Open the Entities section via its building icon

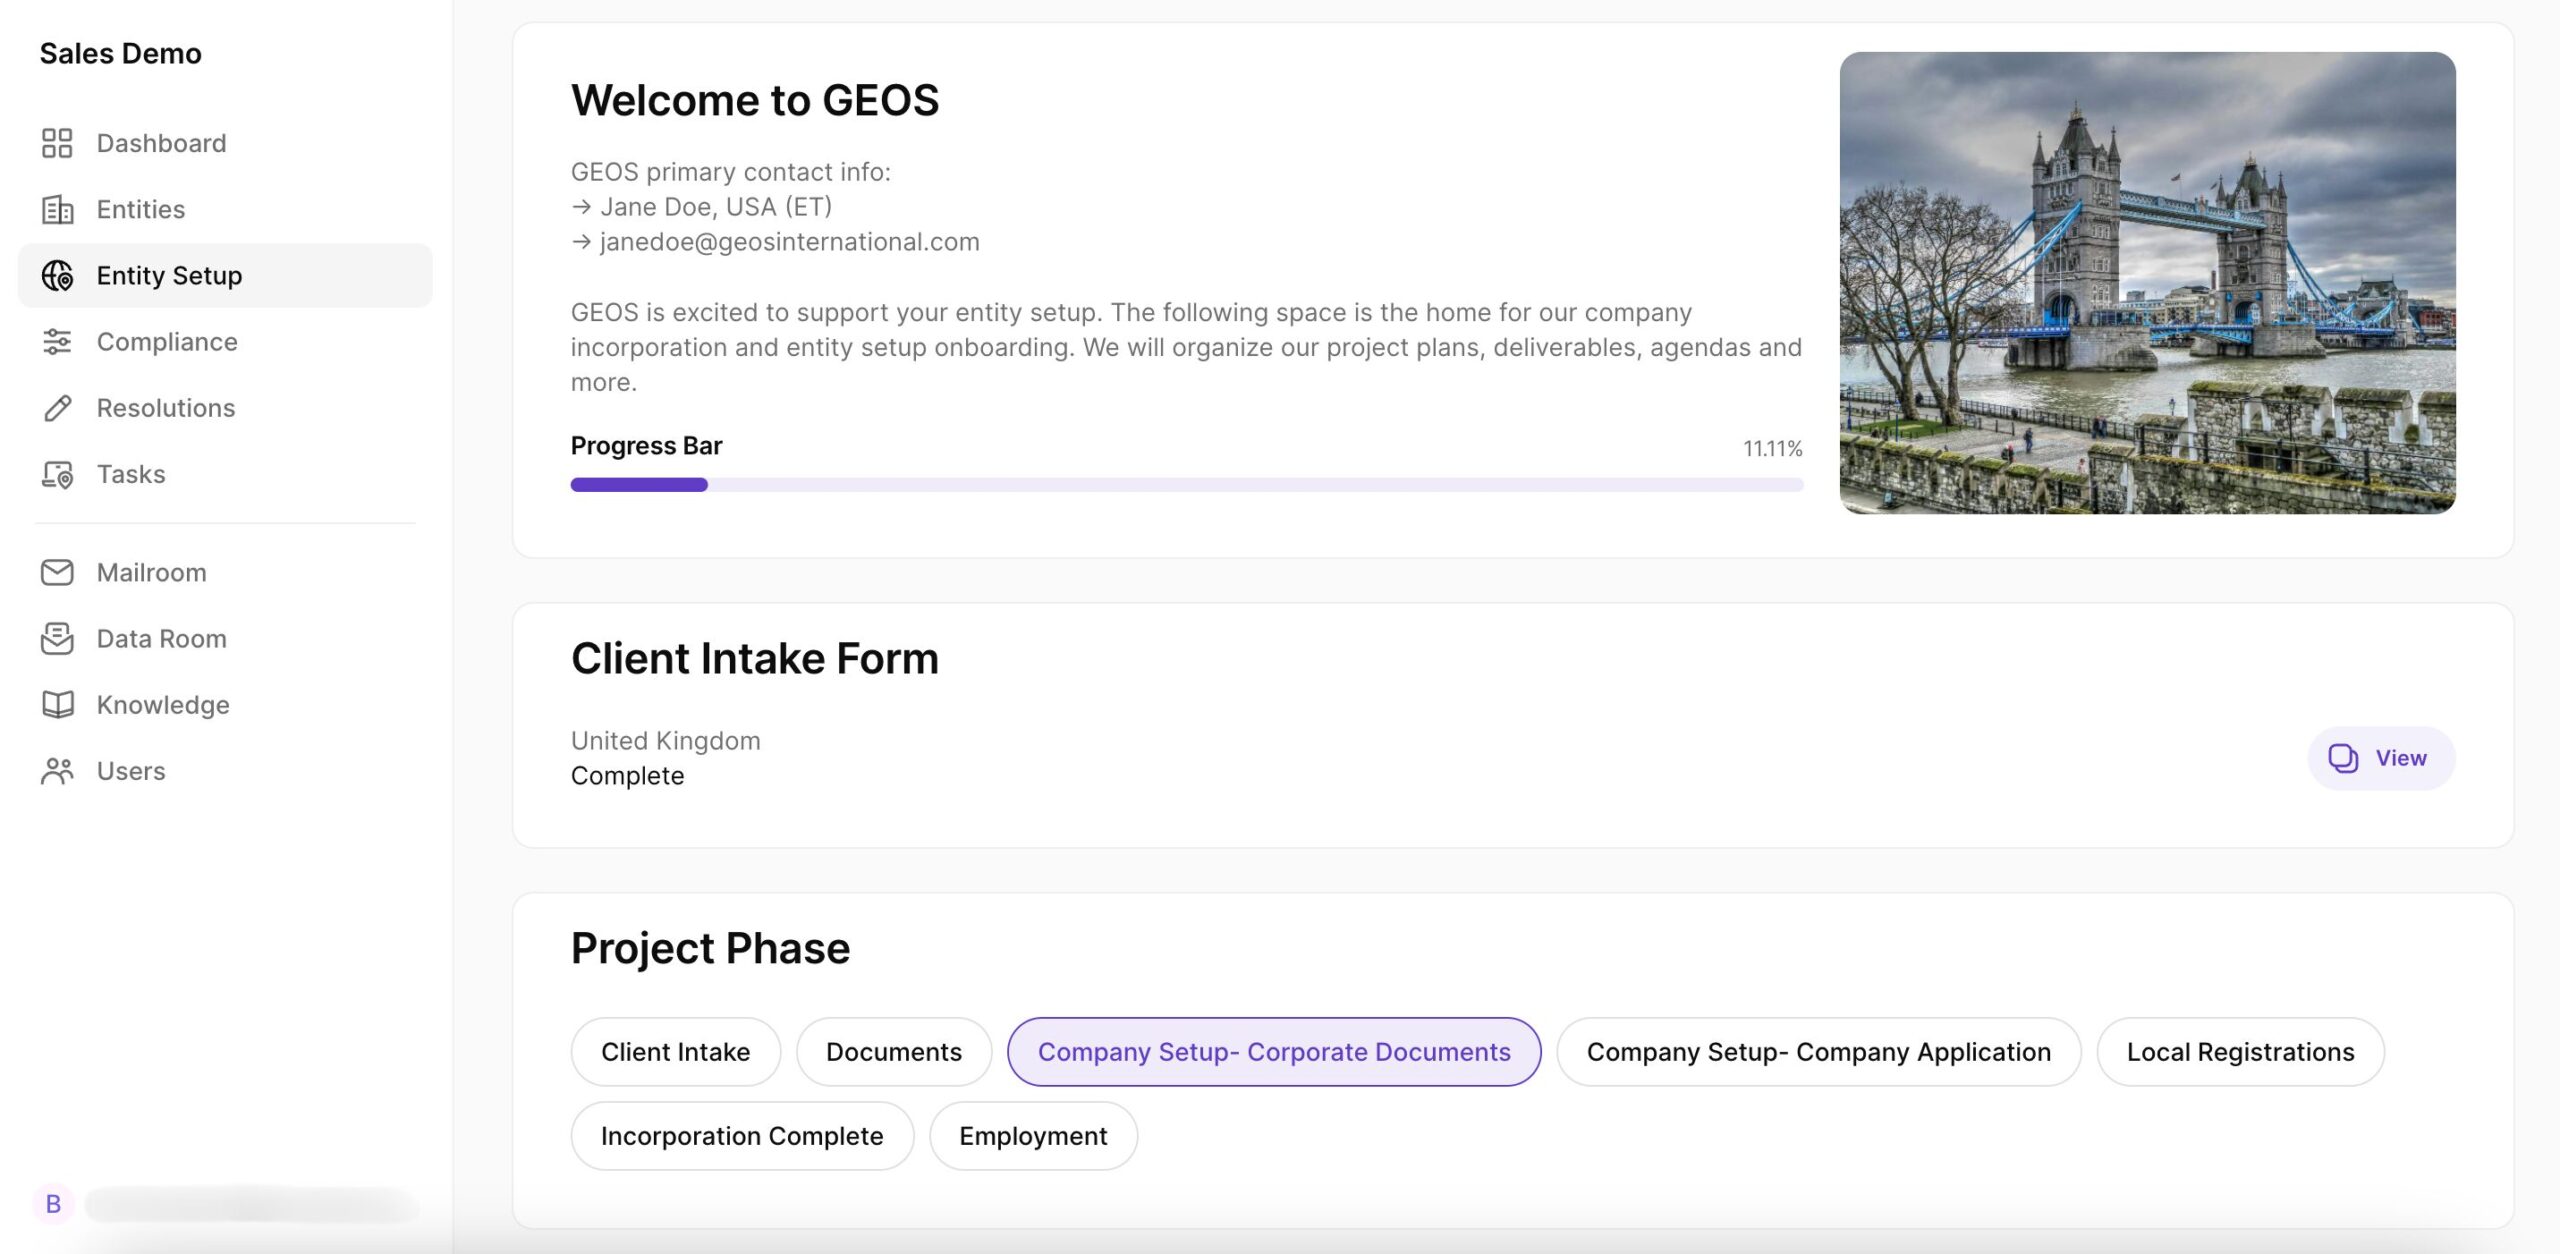(57, 209)
